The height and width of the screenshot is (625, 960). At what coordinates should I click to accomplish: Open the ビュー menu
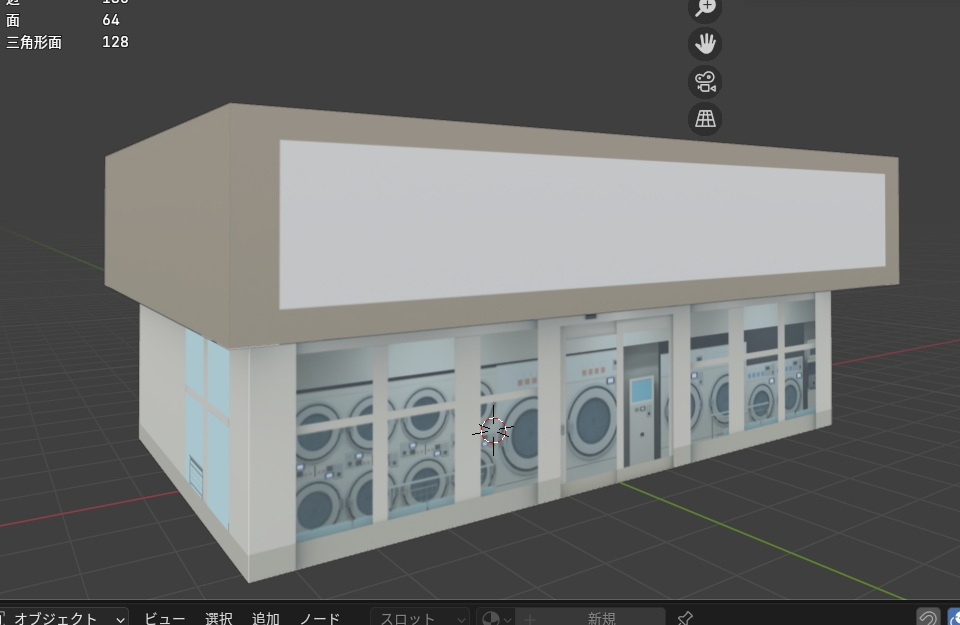click(165, 618)
